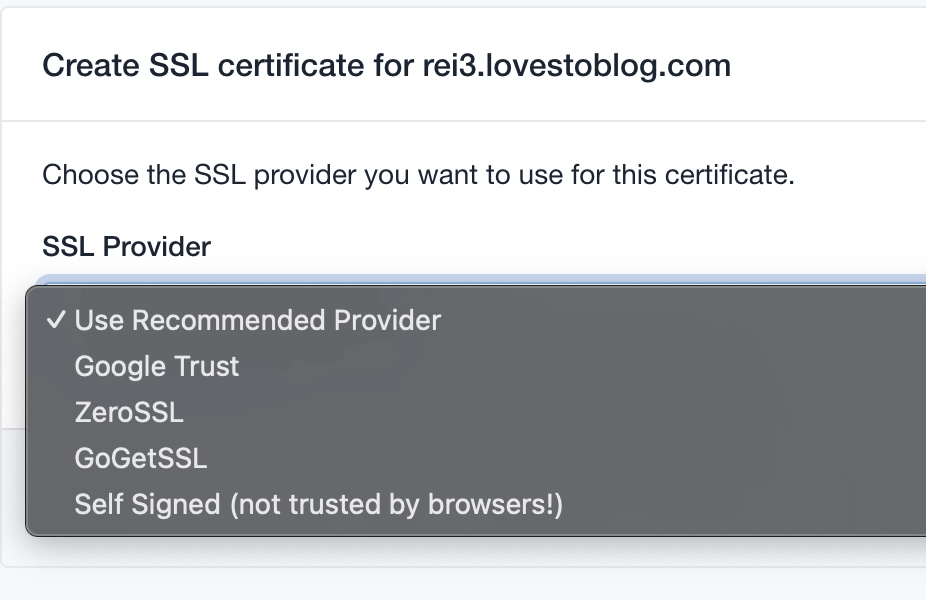Choose Google Trust from the provider list

coord(157,366)
